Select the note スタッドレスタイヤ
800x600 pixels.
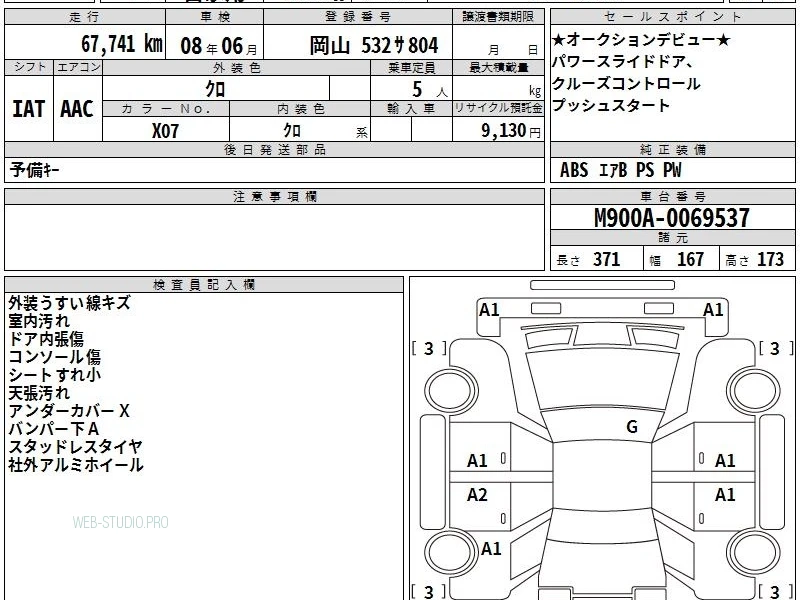tap(76, 447)
